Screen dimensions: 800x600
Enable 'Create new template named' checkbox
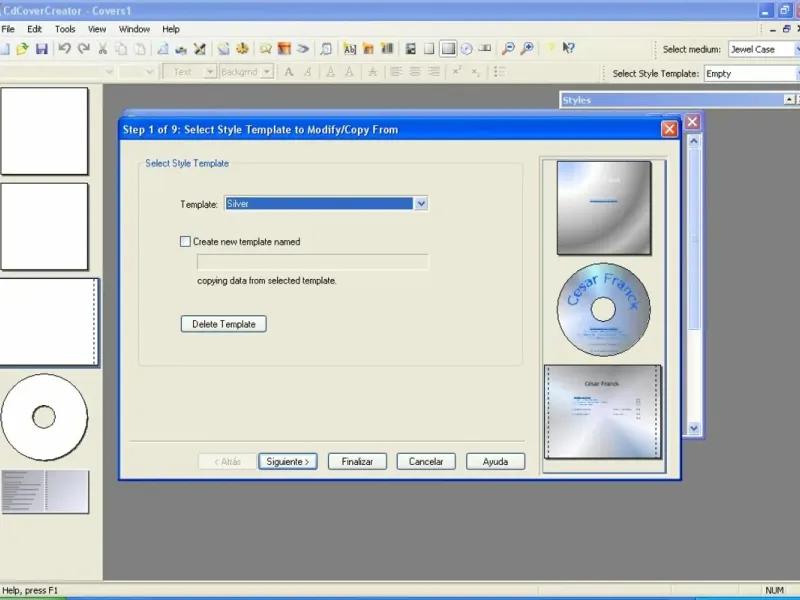[x=185, y=241]
